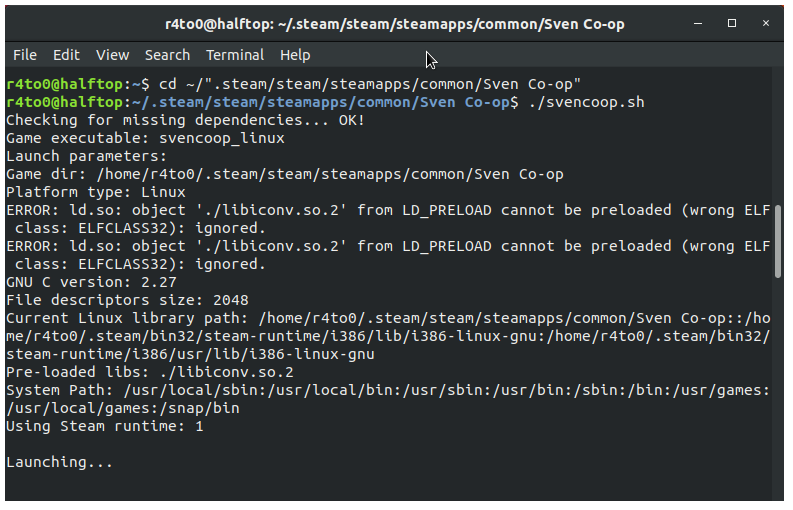Image resolution: width=793 pixels, height=510 pixels.
Task: Click the "File descriptors size: 2048" line
Action: pyautogui.click(x=127, y=300)
